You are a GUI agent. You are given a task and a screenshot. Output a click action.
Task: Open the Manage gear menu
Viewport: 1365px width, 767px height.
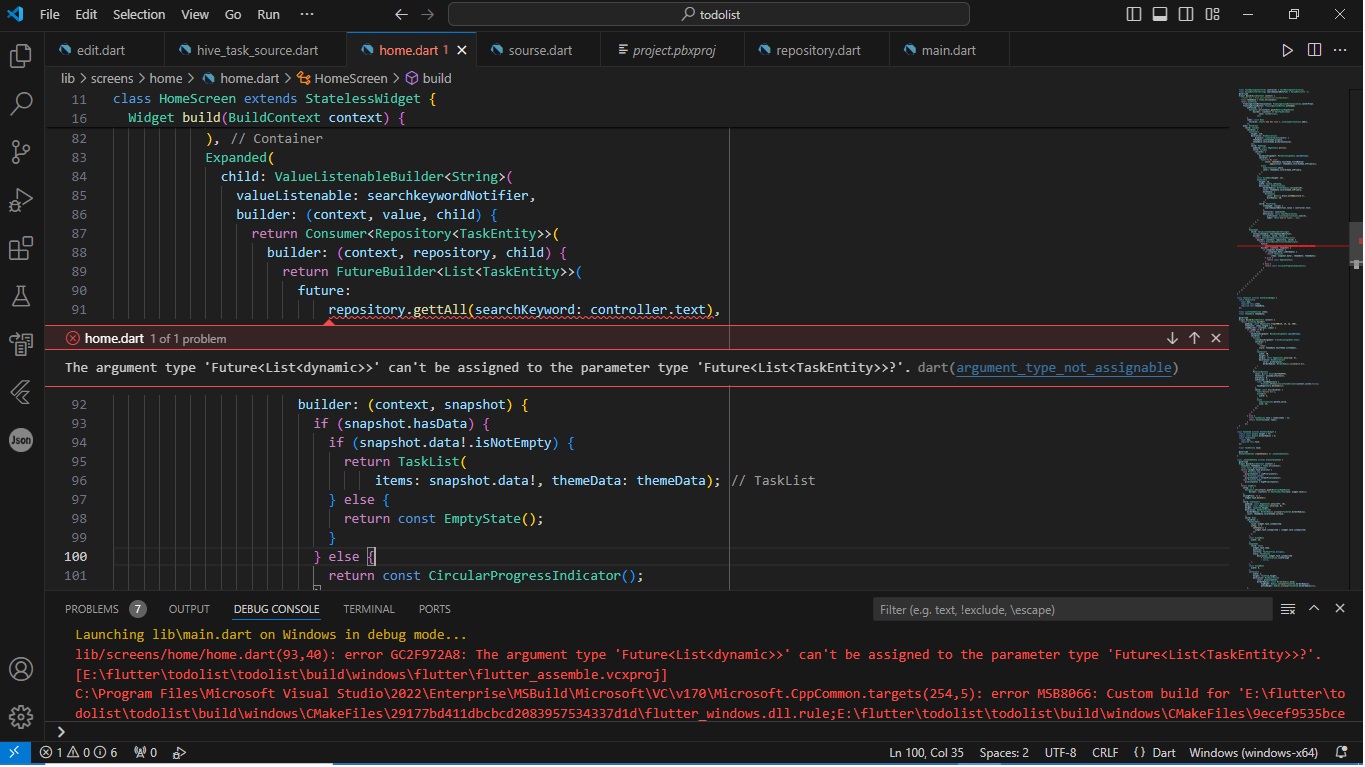(x=21, y=717)
